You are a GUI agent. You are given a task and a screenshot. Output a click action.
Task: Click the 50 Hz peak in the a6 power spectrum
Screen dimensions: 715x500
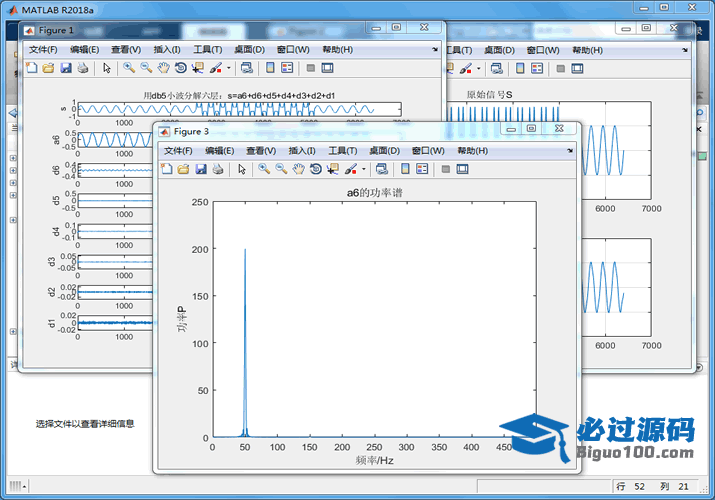(245, 250)
